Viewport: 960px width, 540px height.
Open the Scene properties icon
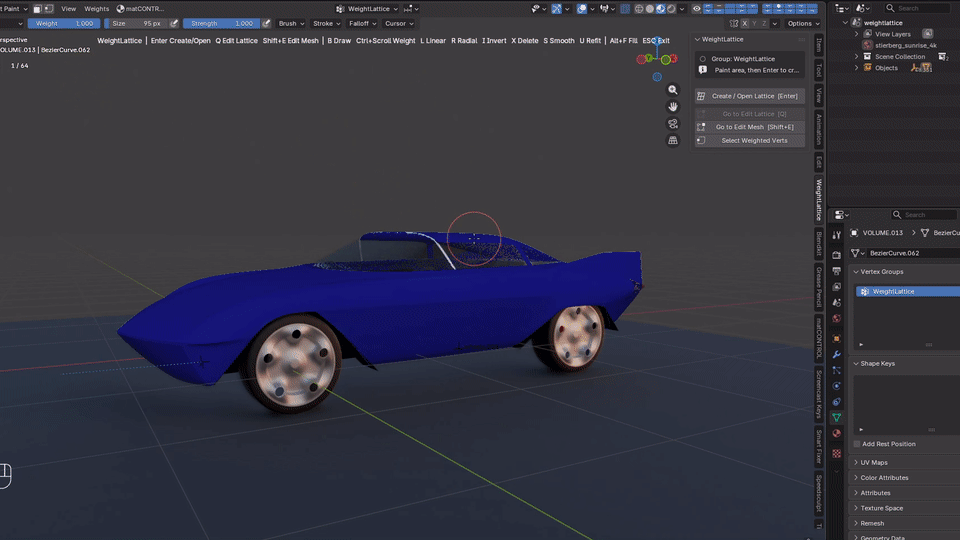pos(836,302)
